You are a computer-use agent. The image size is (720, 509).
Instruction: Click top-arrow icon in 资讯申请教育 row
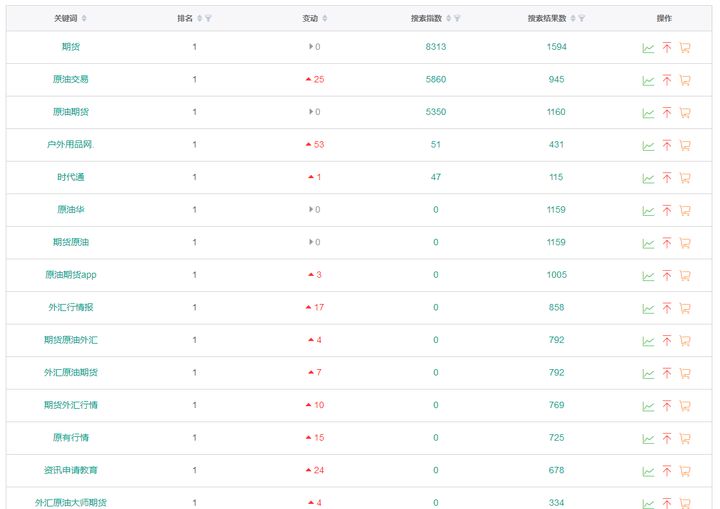[x=667, y=471]
